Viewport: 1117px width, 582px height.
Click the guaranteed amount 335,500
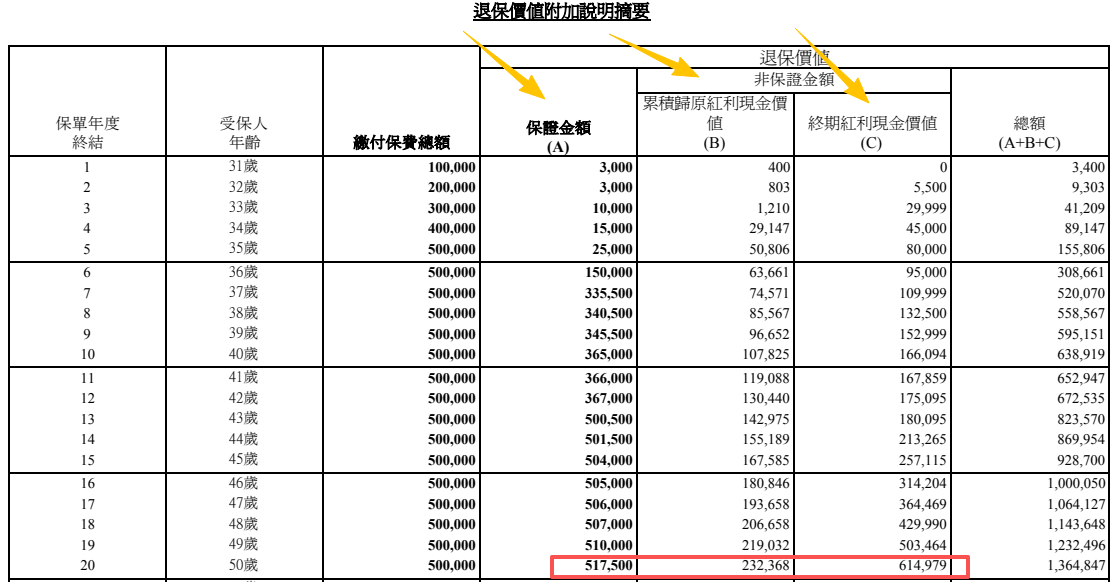tap(608, 293)
